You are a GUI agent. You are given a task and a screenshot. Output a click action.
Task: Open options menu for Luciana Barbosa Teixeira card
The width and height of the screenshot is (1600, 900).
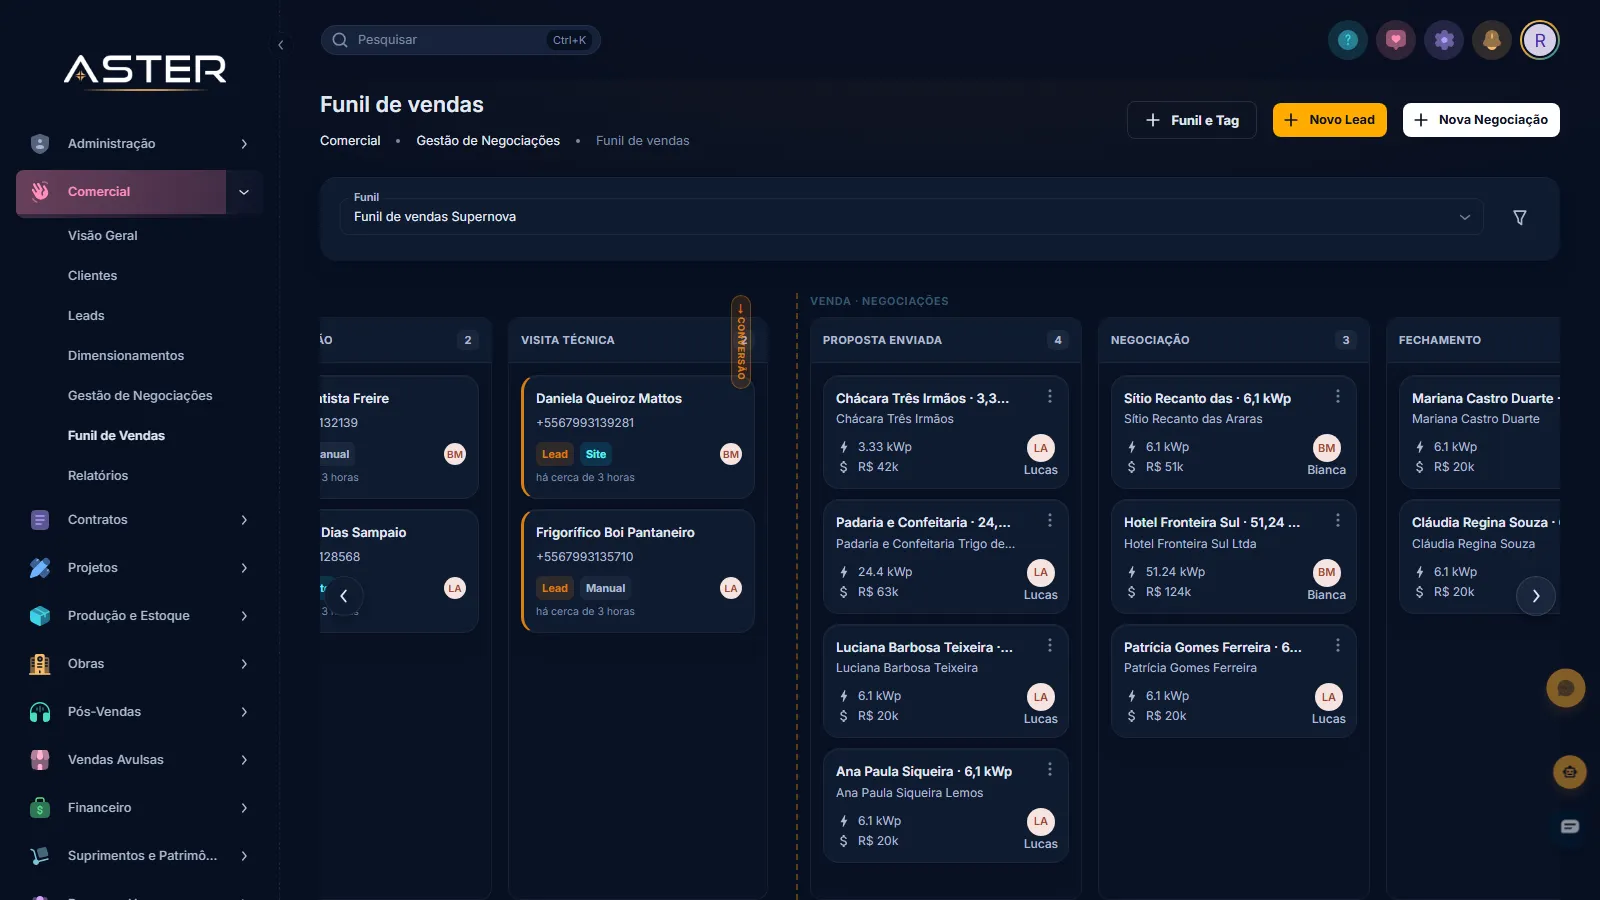(x=1050, y=646)
